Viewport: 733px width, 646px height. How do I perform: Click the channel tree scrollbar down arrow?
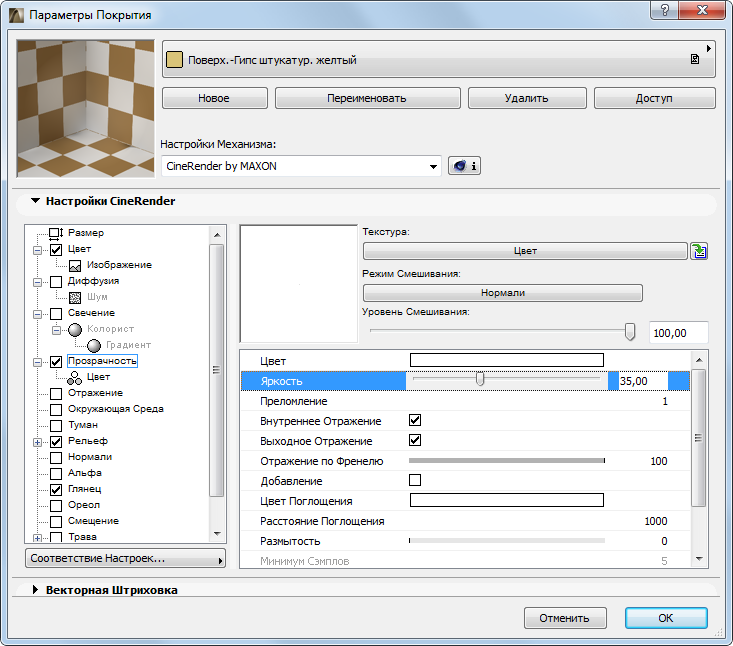pos(217,534)
